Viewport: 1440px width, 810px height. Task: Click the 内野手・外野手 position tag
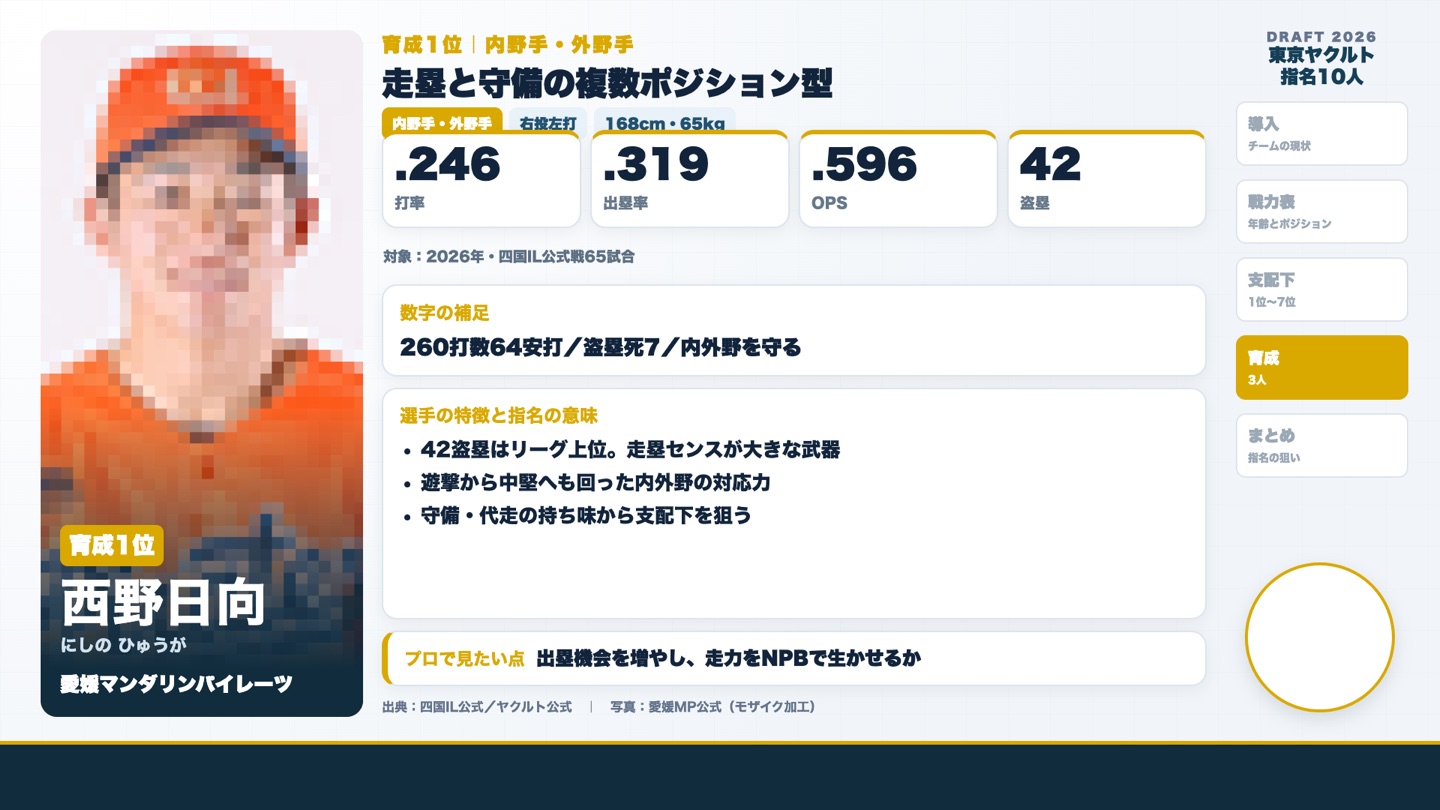[x=442, y=123]
